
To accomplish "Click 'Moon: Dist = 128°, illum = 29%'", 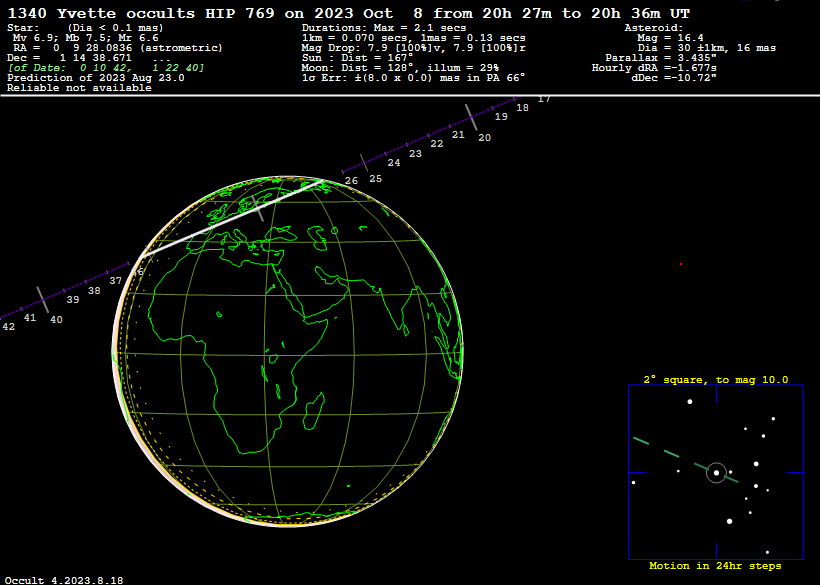I will tap(400, 68).
